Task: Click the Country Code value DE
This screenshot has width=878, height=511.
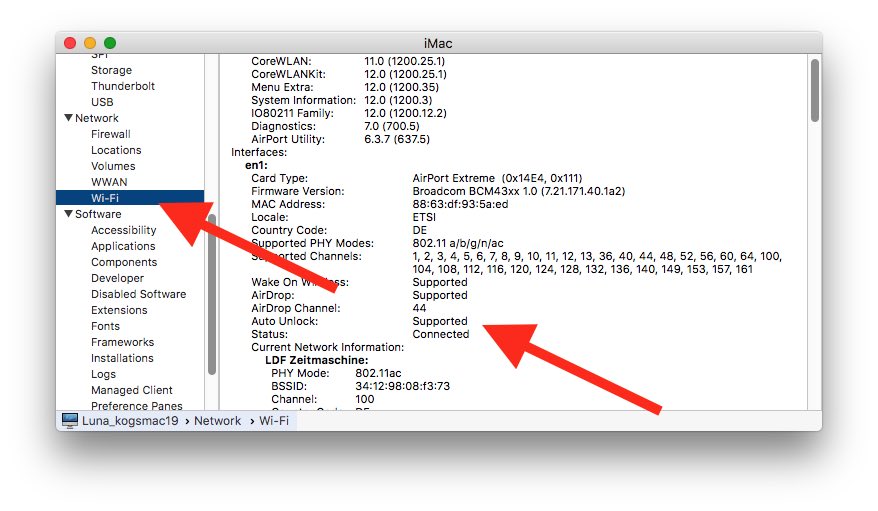Action: pyautogui.click(x=419, y=230)
